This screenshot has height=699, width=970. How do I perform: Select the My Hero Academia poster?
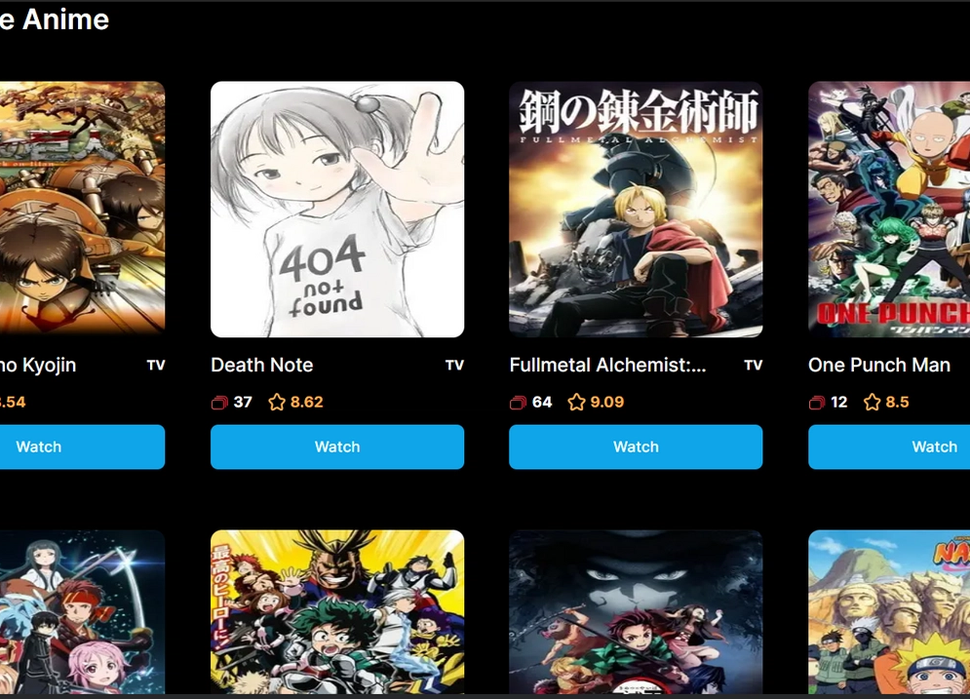coord(337,611)
